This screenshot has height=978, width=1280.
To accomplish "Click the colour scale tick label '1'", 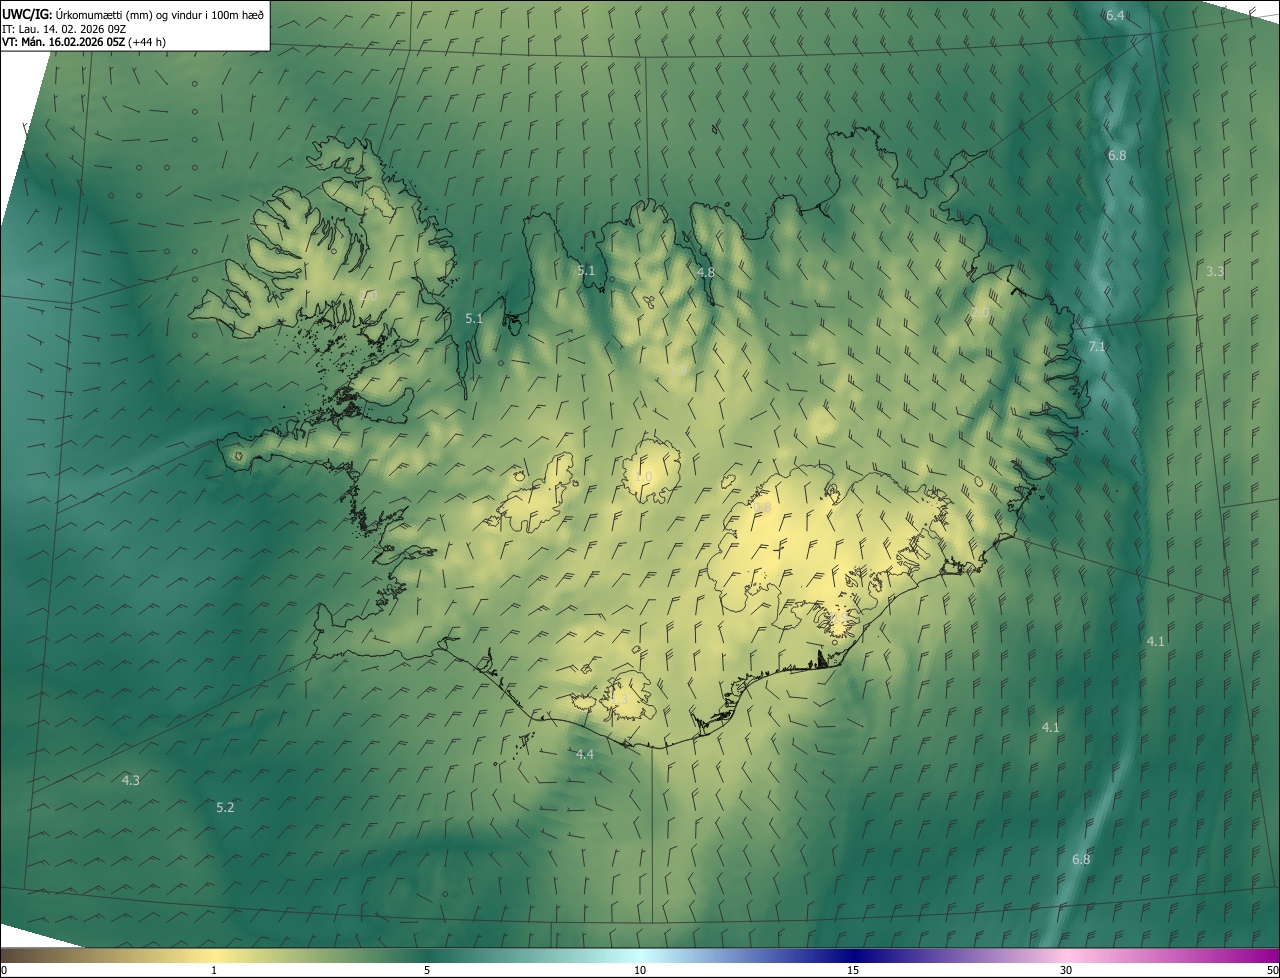I will 214,971.
